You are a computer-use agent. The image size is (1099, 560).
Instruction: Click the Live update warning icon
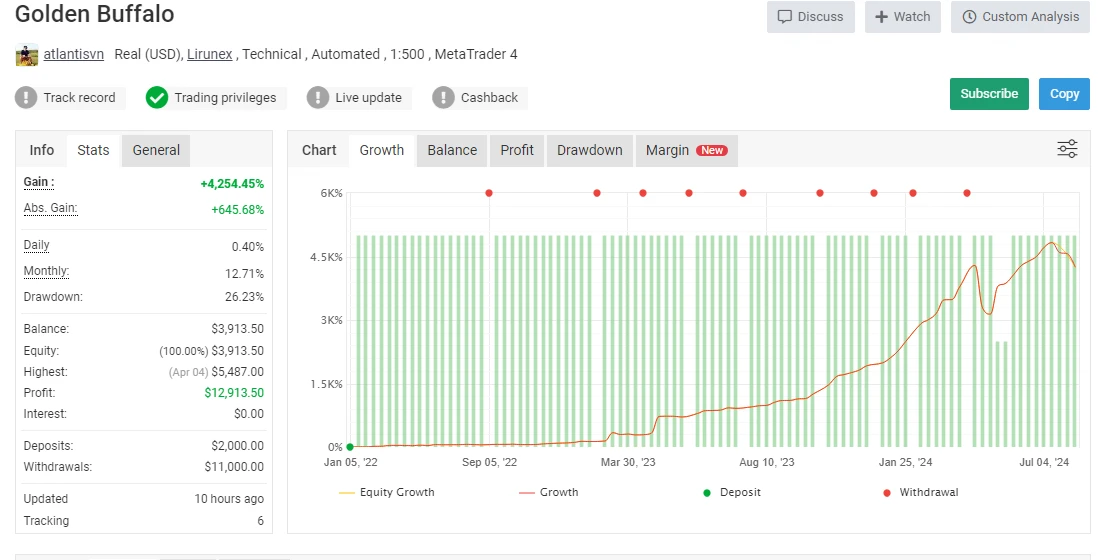click(318, 98)
